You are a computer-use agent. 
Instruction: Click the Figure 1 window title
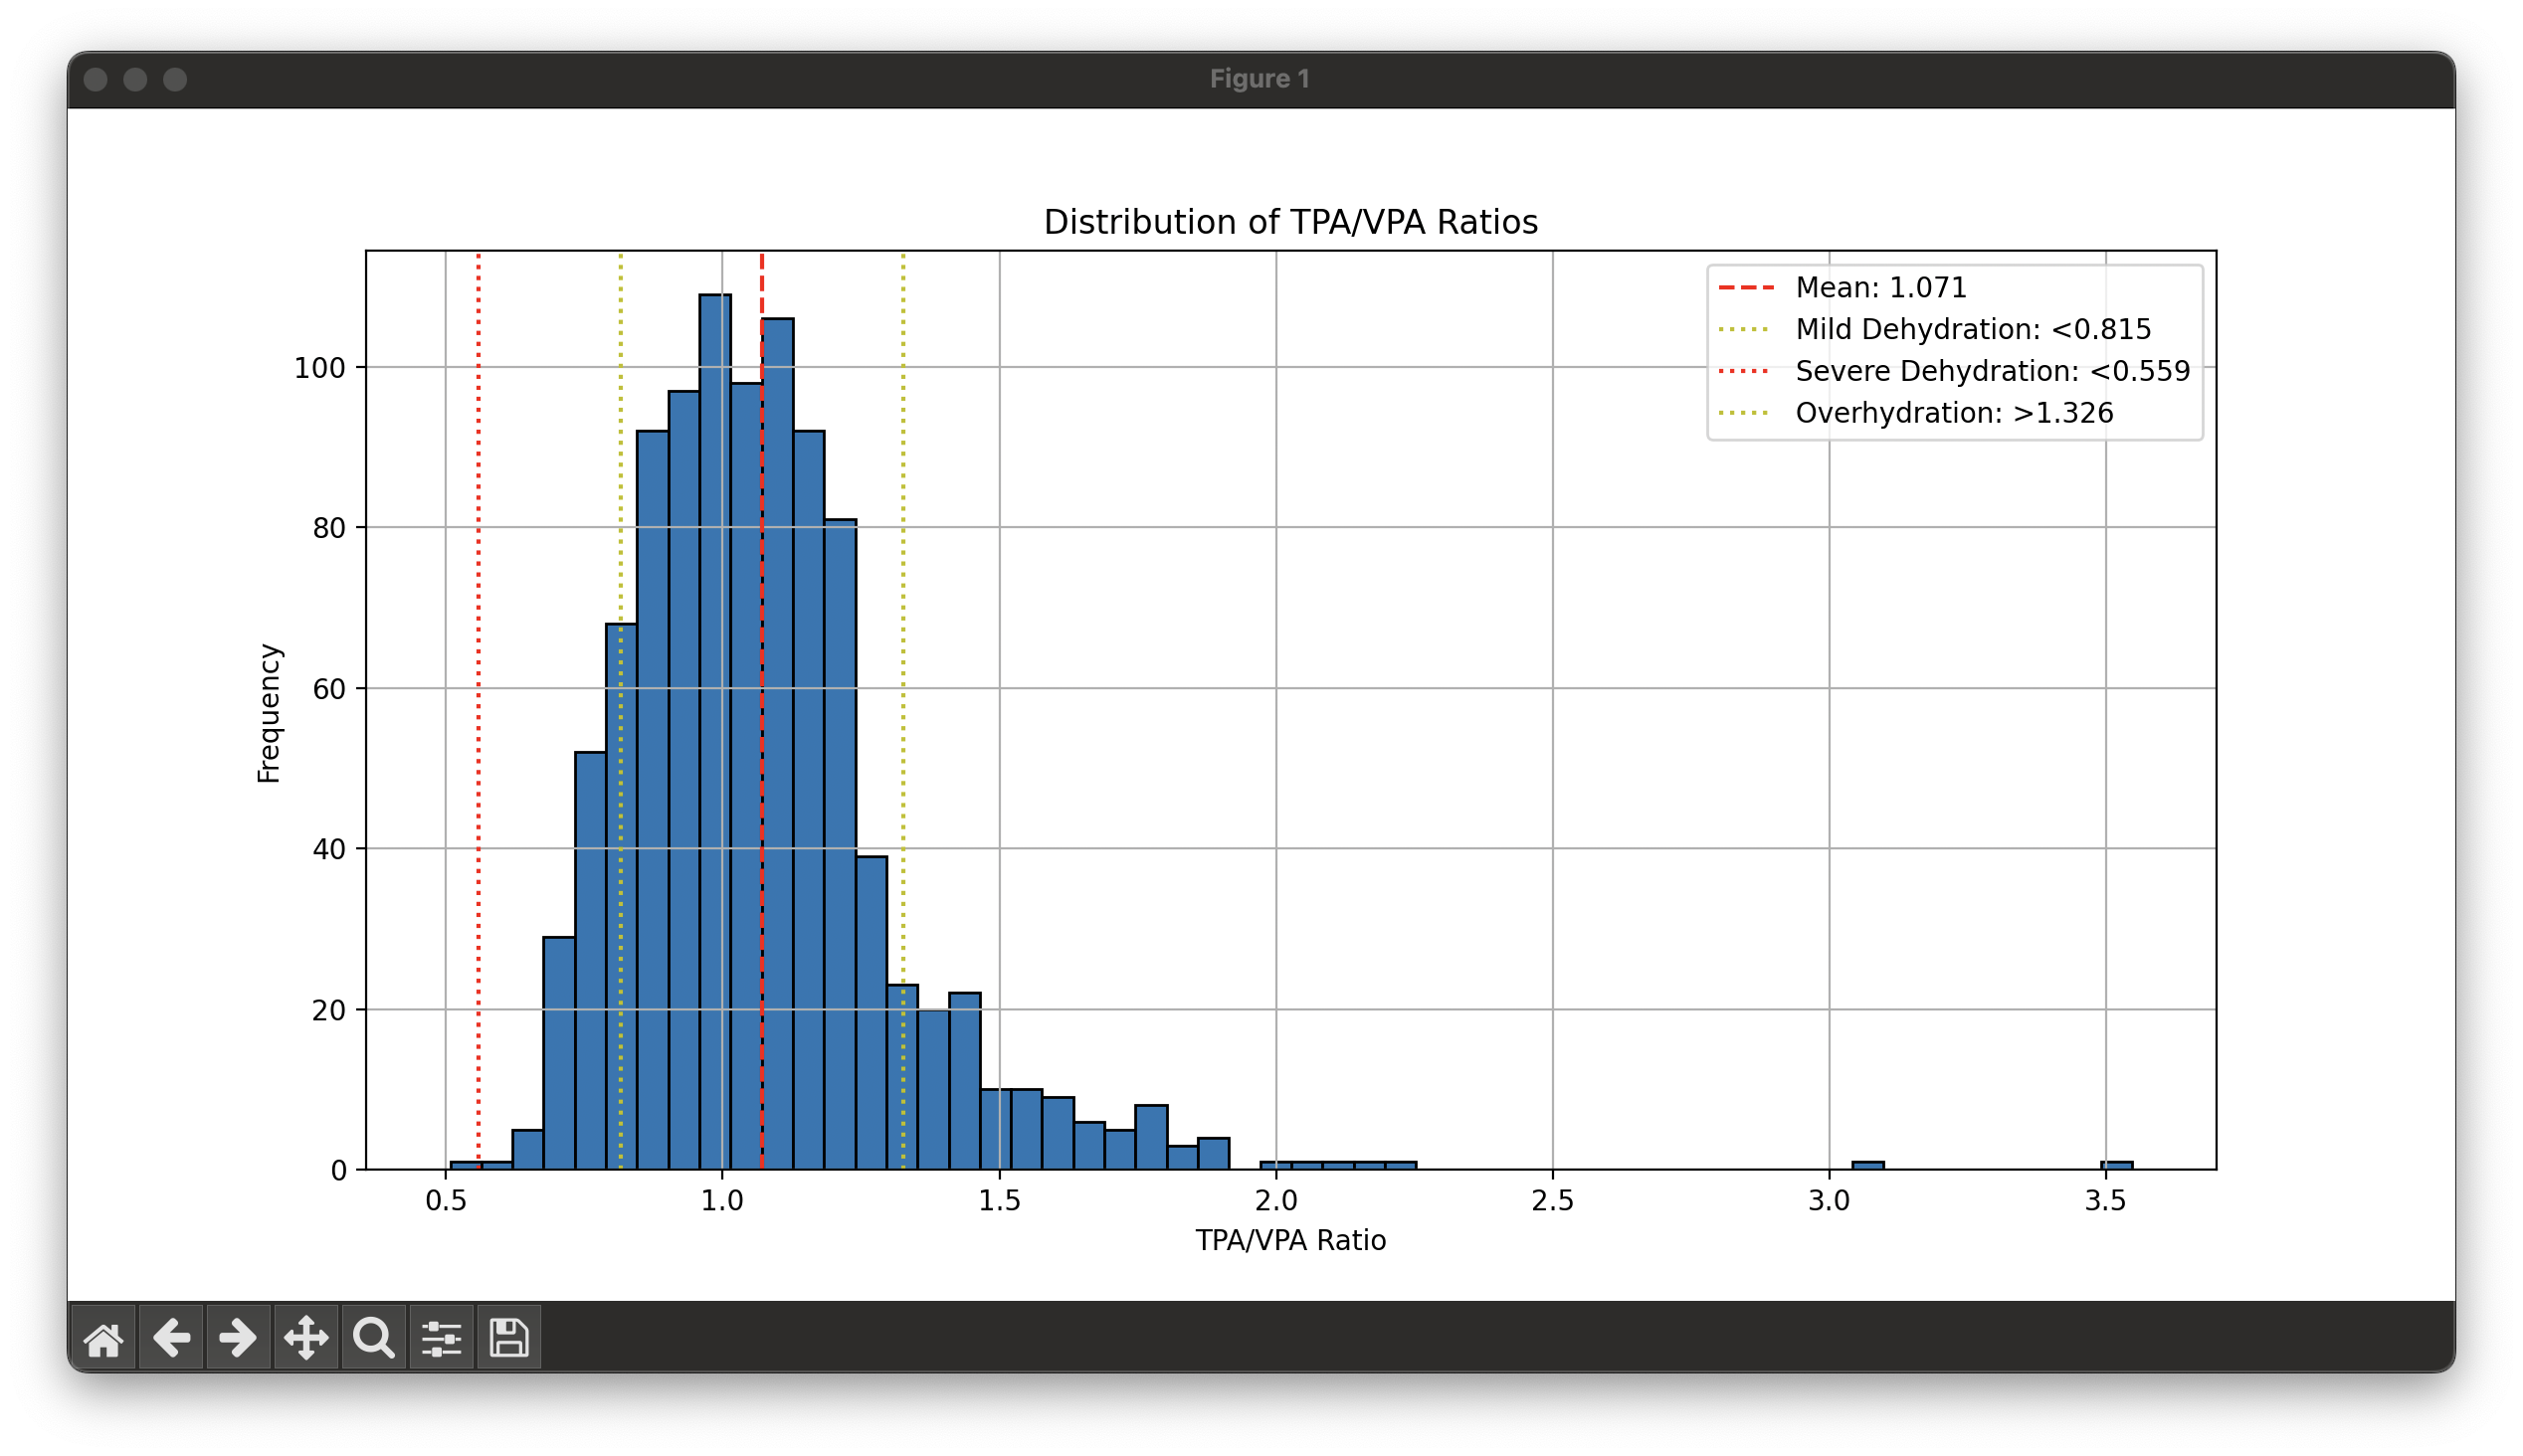(x=1259, y=79)
